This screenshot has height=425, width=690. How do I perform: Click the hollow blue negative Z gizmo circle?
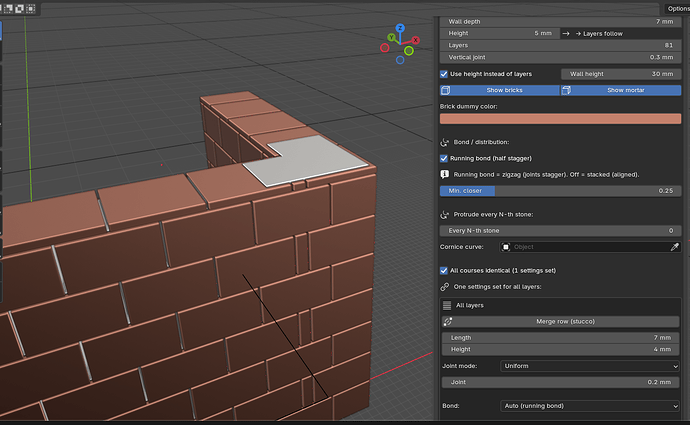pyautogui.click(x=400, y=60)
